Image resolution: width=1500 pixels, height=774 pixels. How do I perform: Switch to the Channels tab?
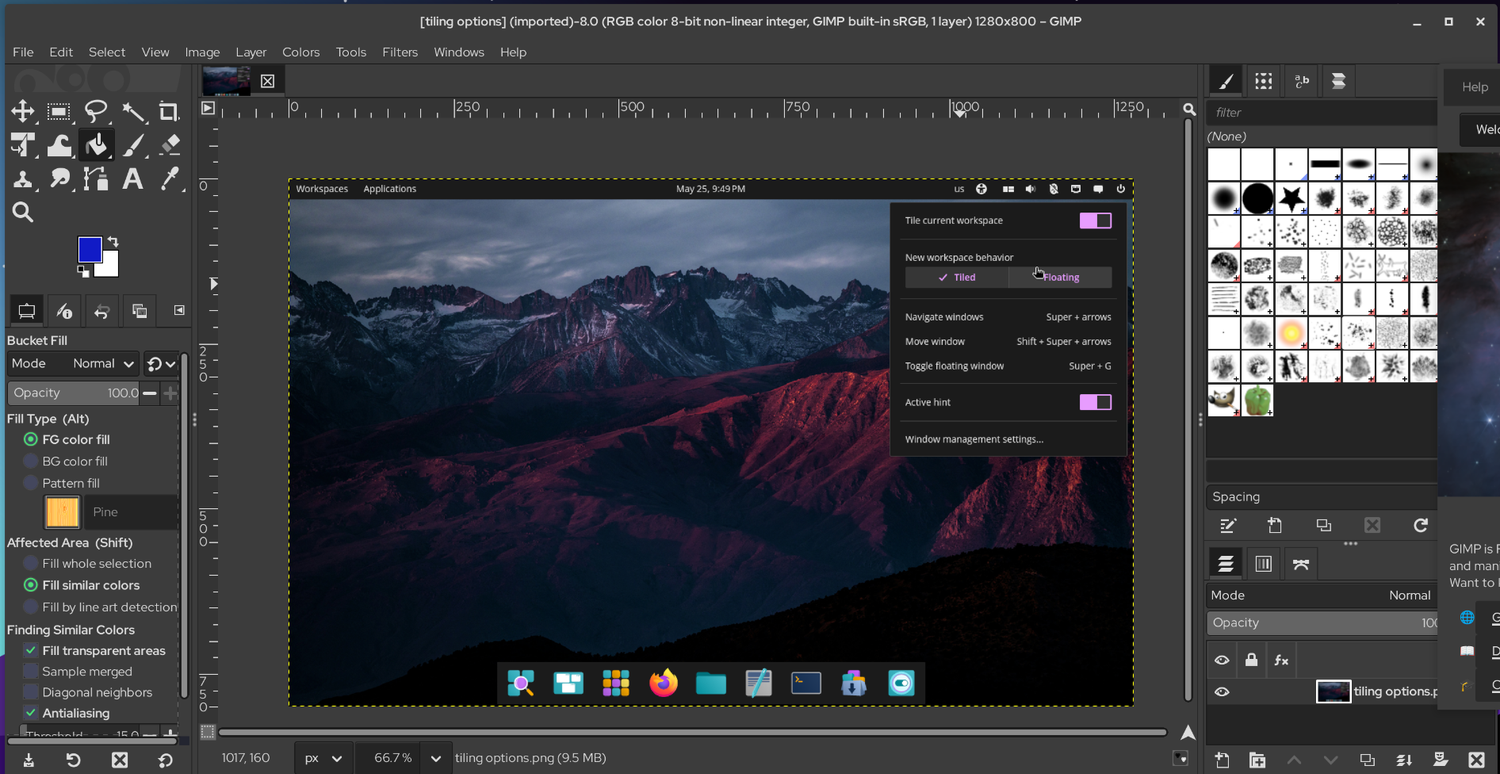point(1263,564)
